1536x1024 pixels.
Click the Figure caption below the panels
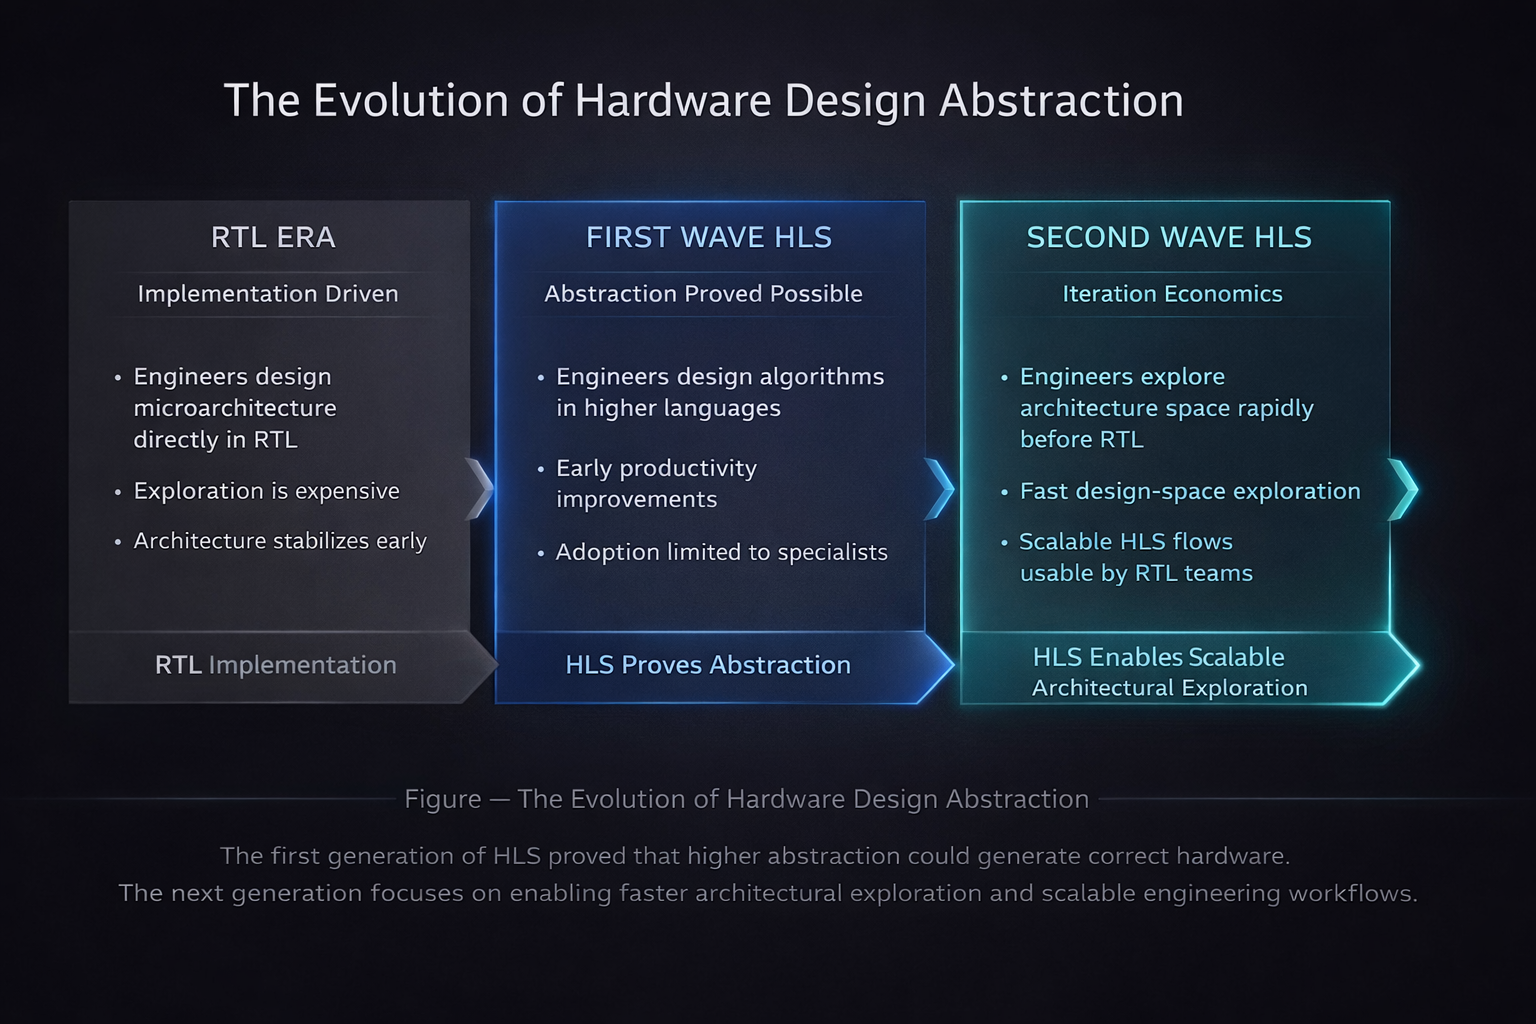[x=746, y=799]
